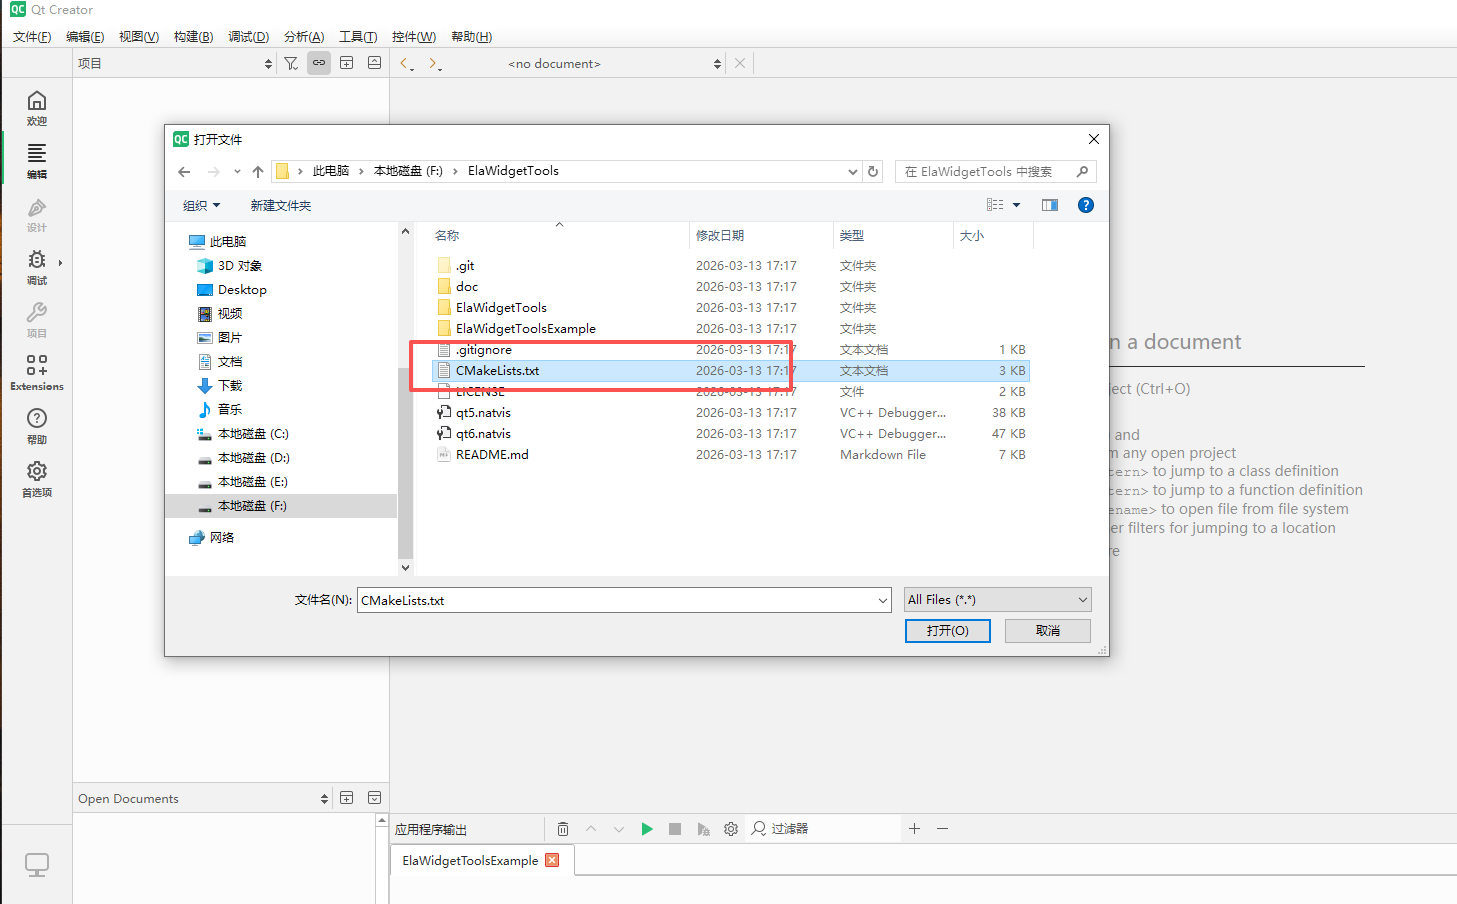Open the view options dropdown in dialog

(x=1017, y=205)
